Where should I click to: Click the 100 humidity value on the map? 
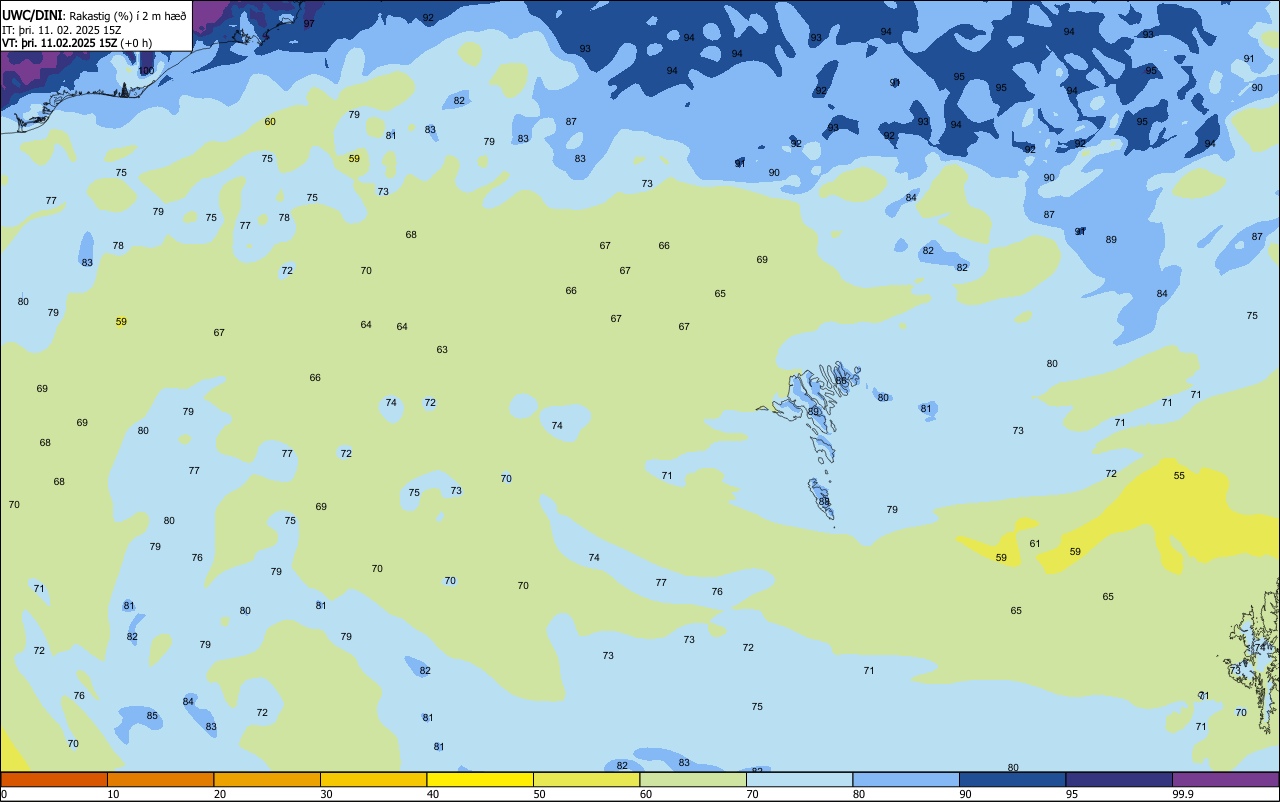pyautogui.click(x=146, y=71)
